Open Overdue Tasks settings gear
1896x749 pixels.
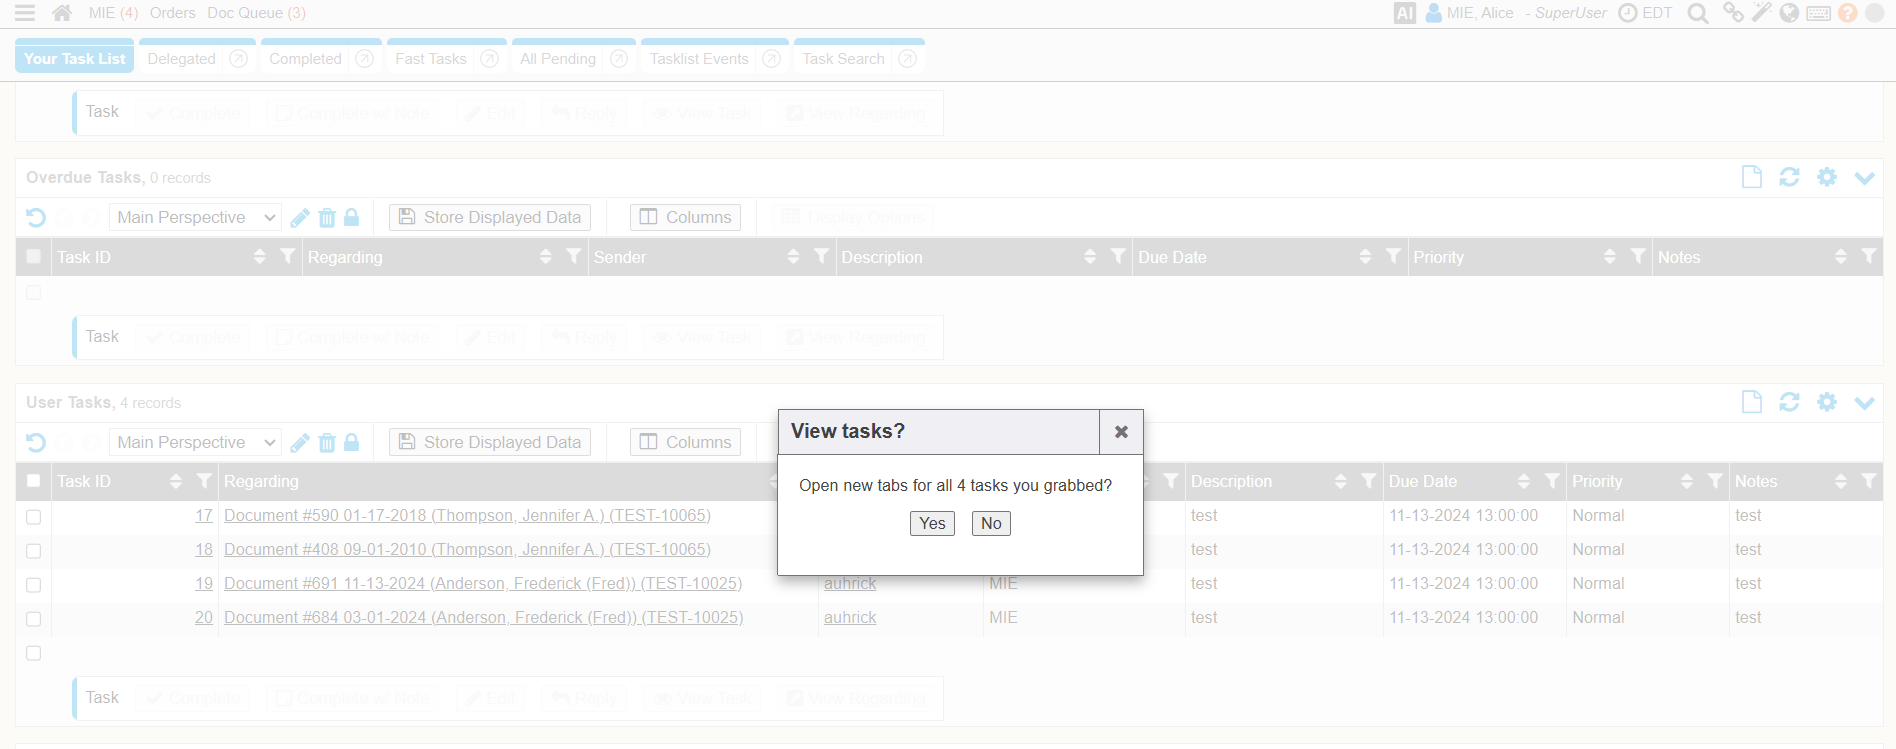click(1827, 177)
